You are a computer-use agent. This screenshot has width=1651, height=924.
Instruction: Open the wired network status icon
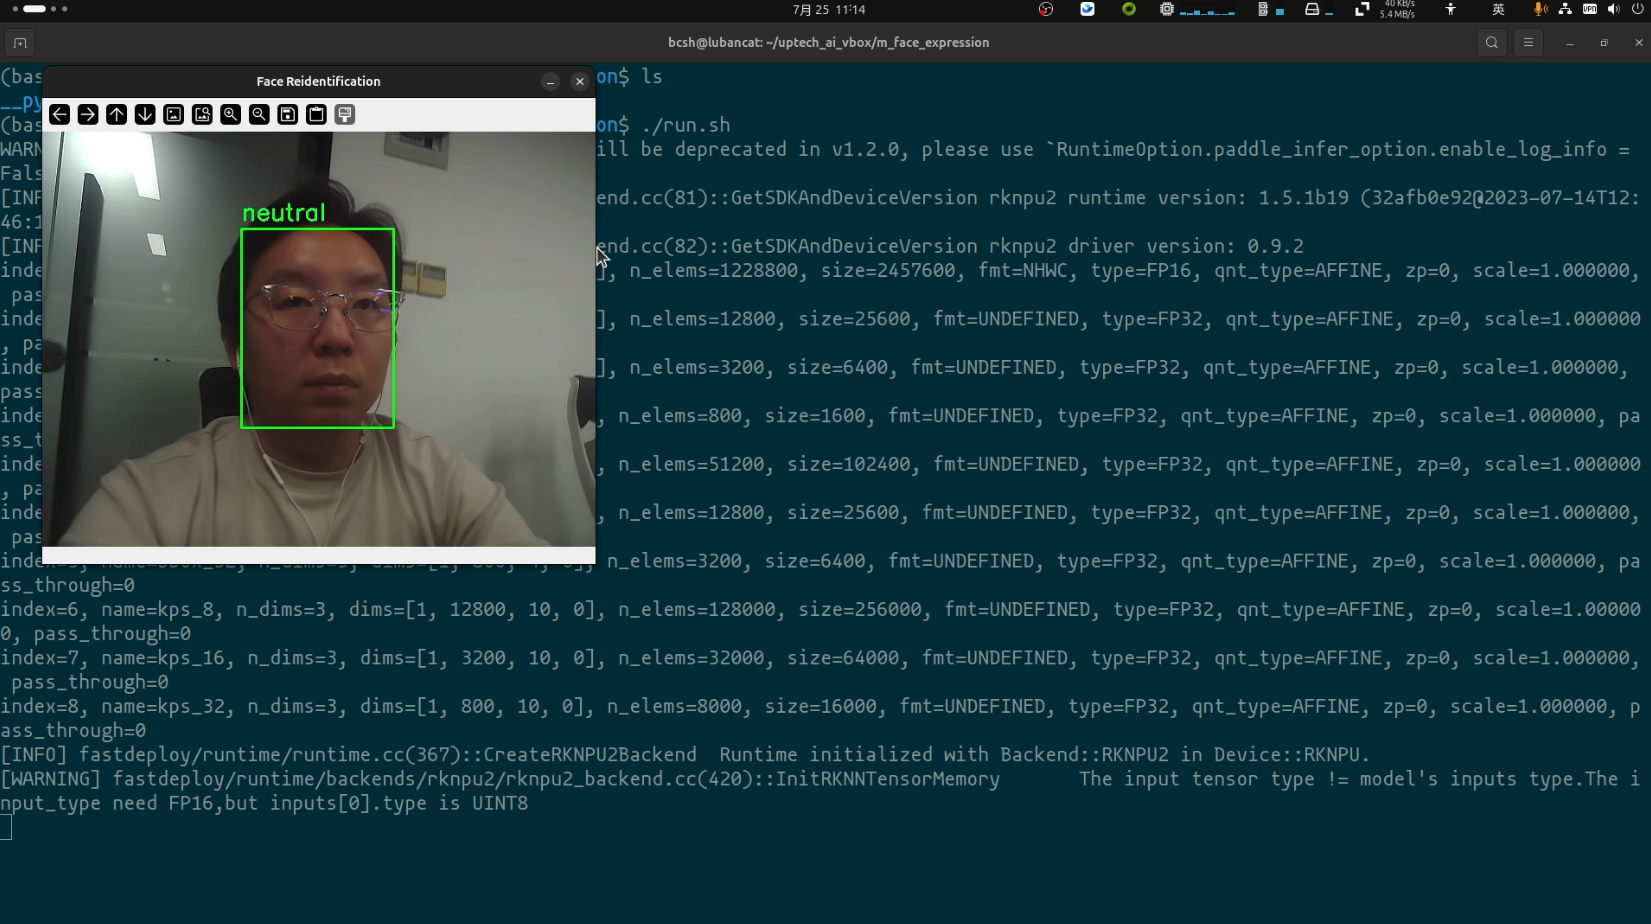point(1565,9)
